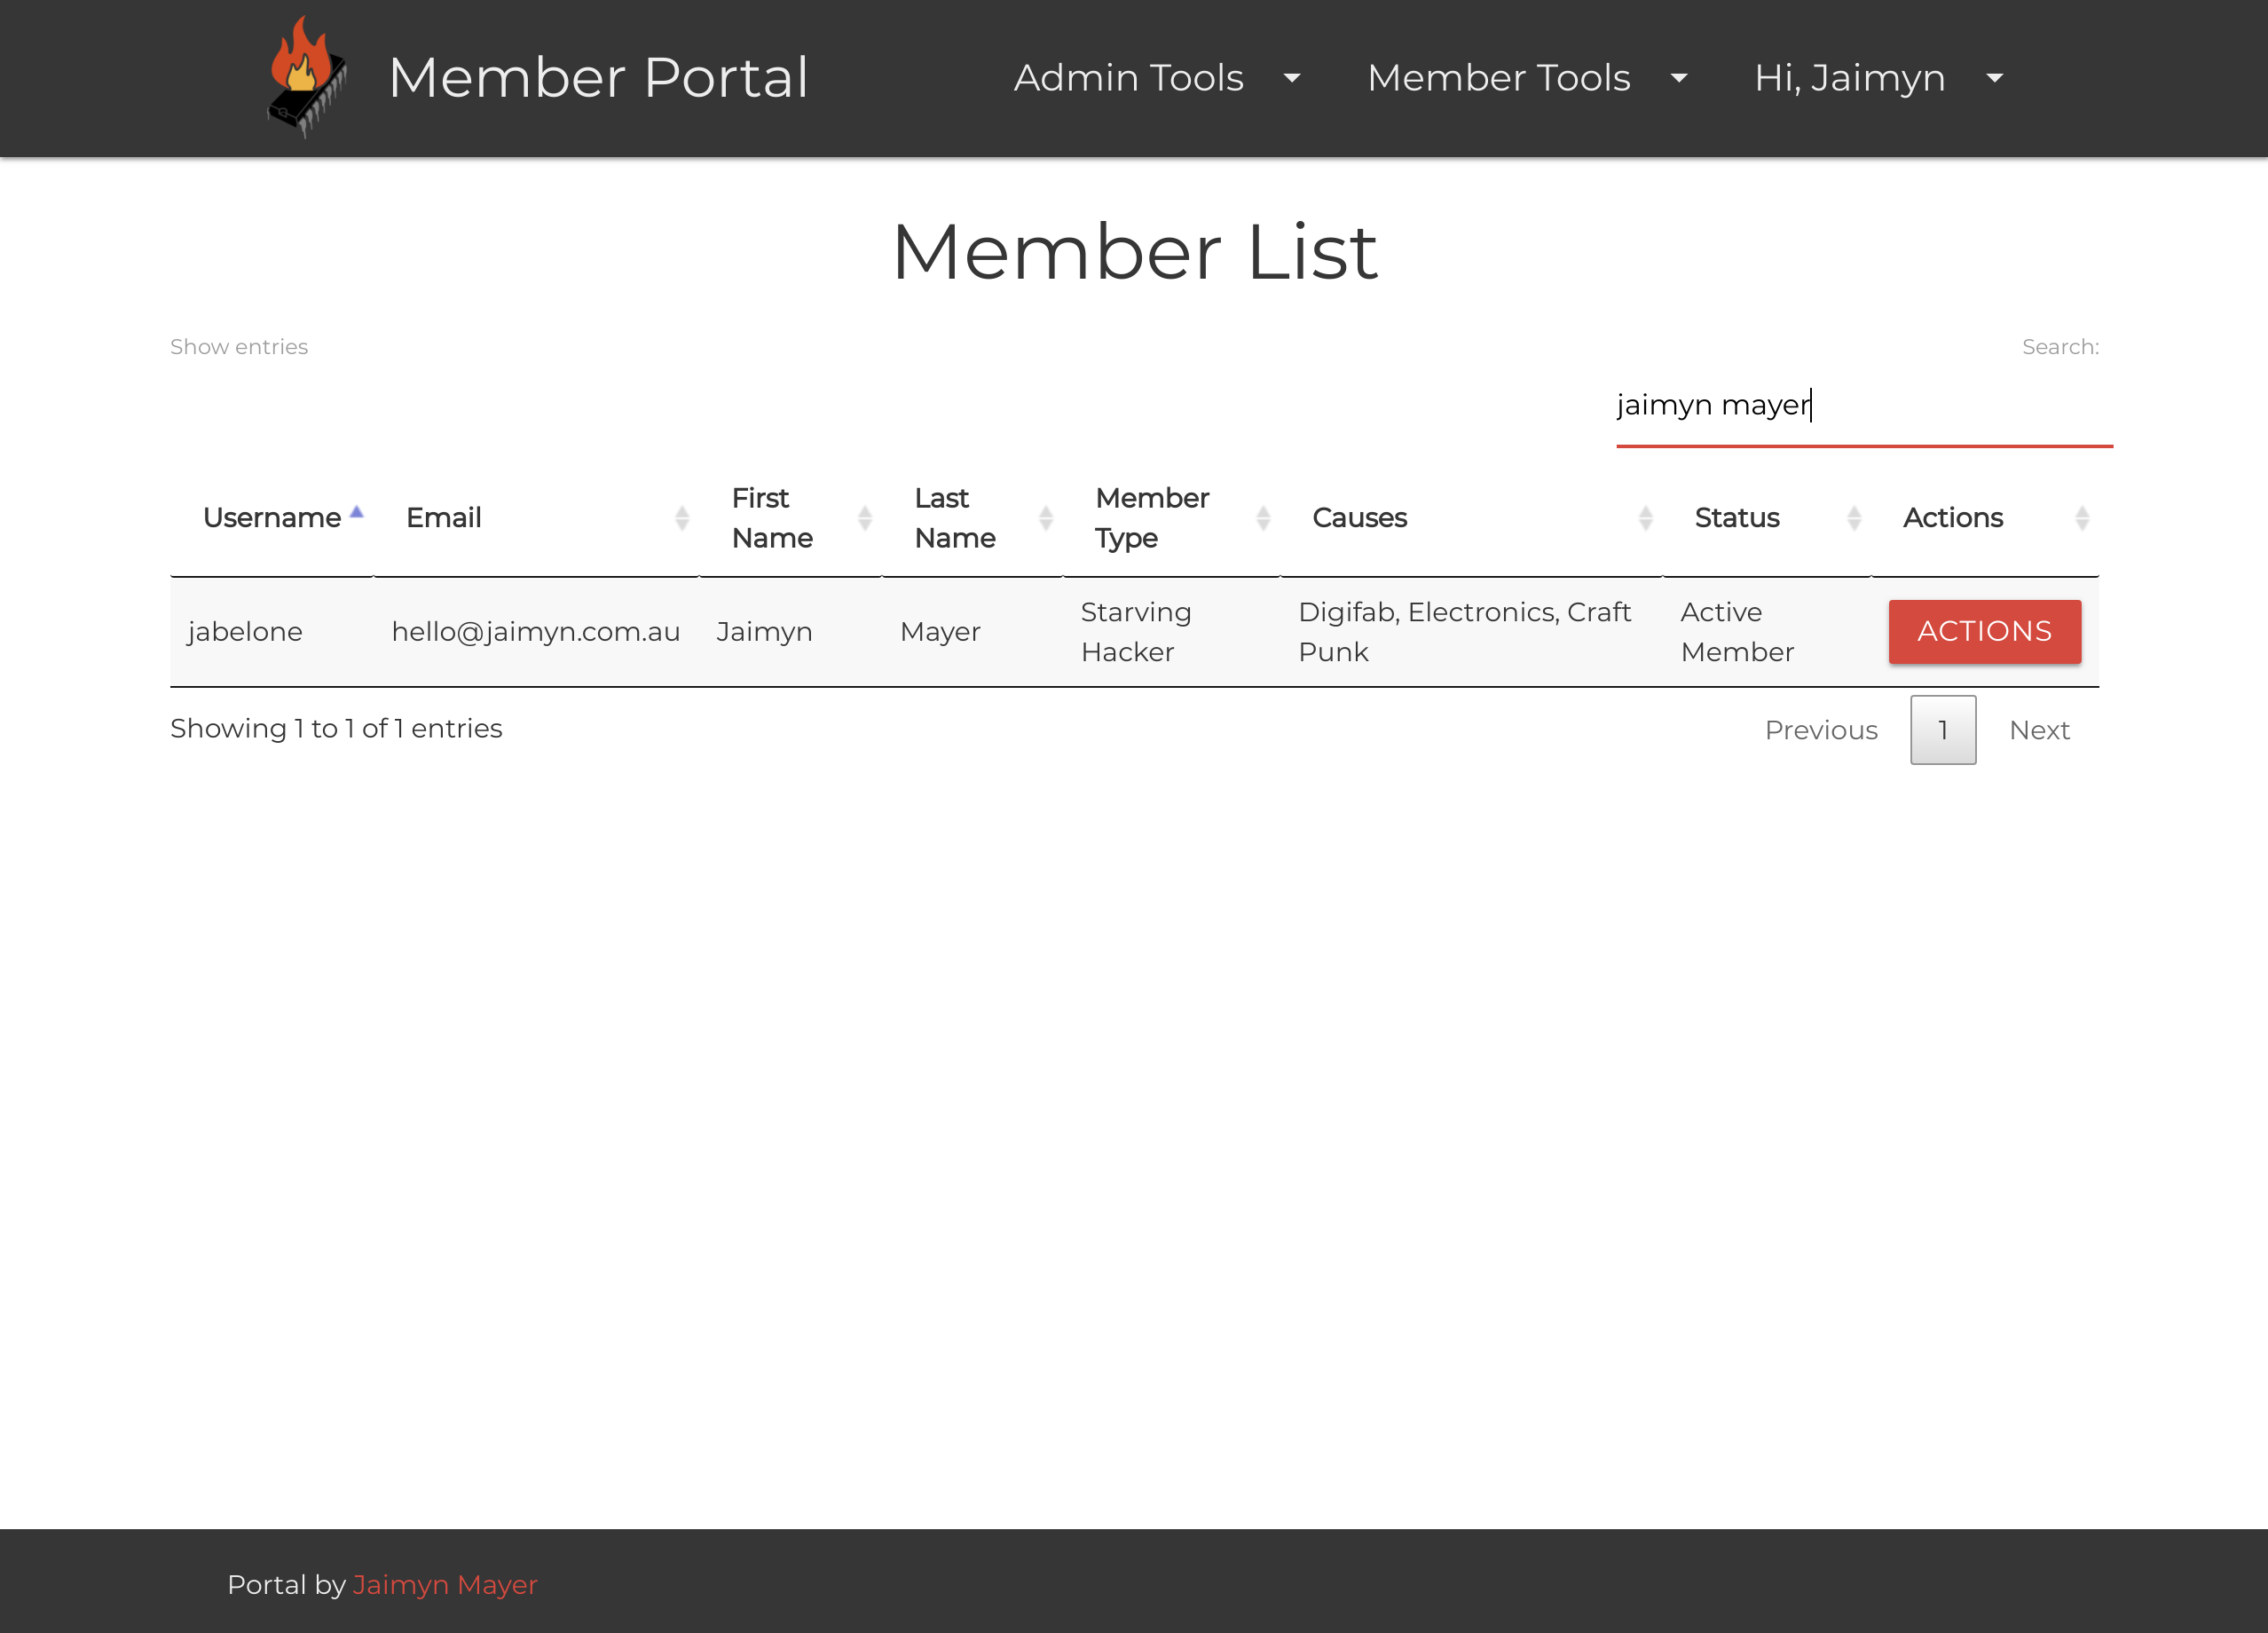The height and width of the screenshot is (1633, 2268).
Task: Expand the Admin Tools dropdown arrow
Action: point(1292,78)
